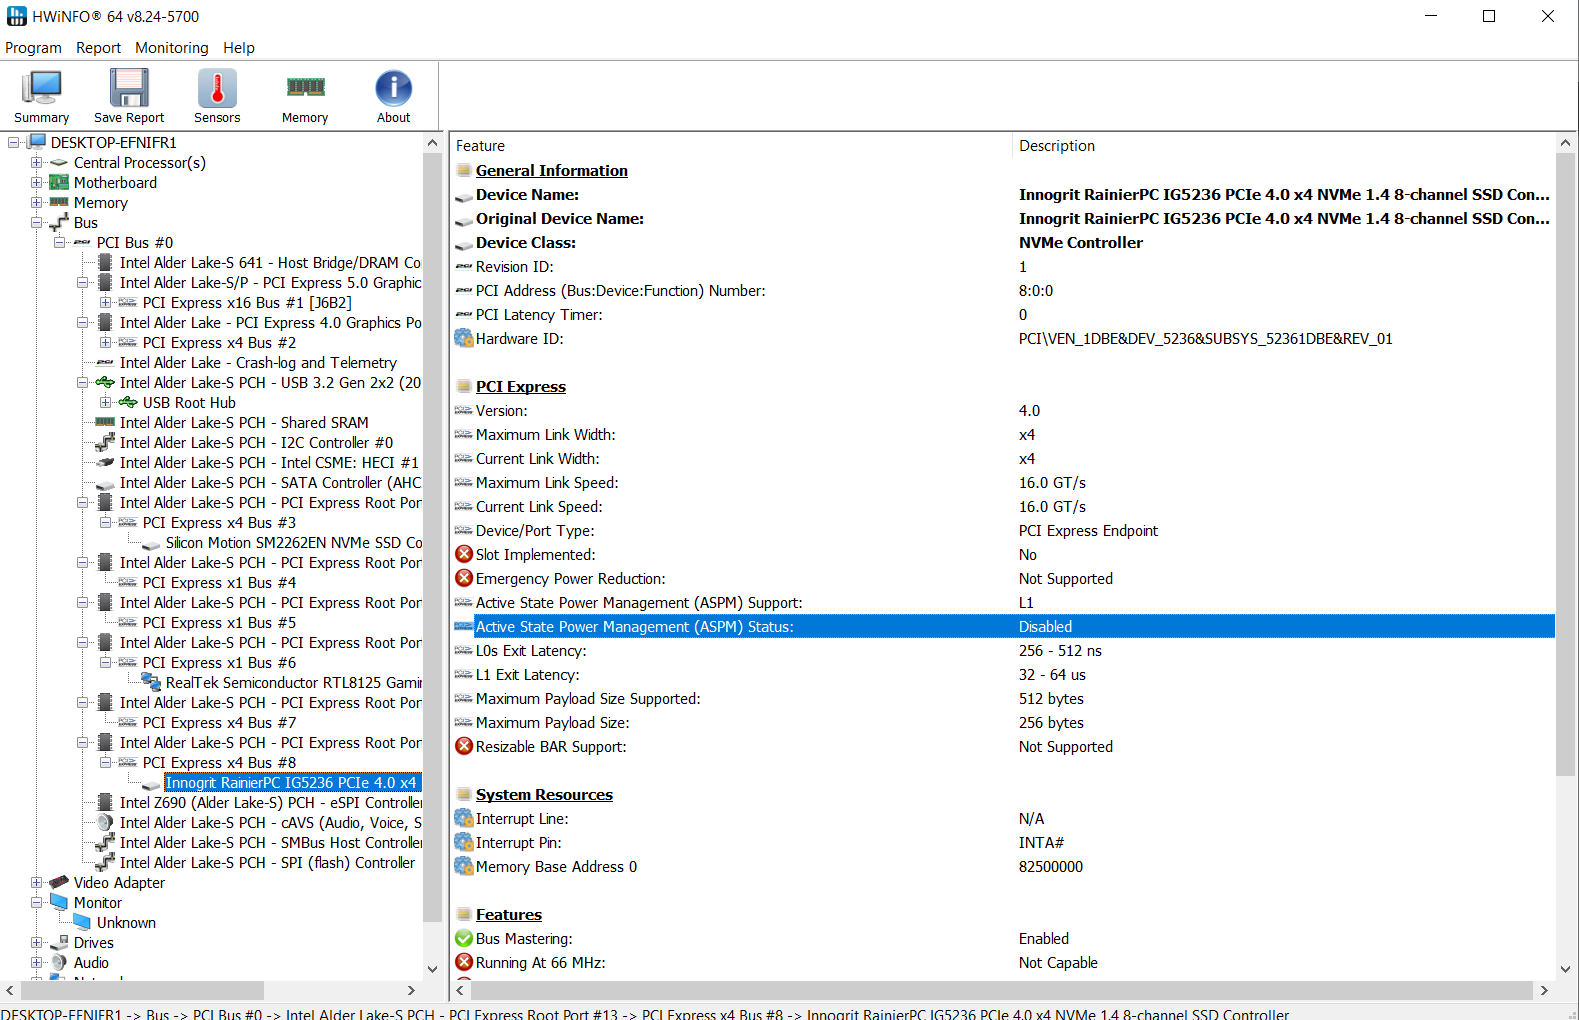The image size is (1579, 1020).
Task: Click the Save Report floppy icon
Action: tap(129, 88)
